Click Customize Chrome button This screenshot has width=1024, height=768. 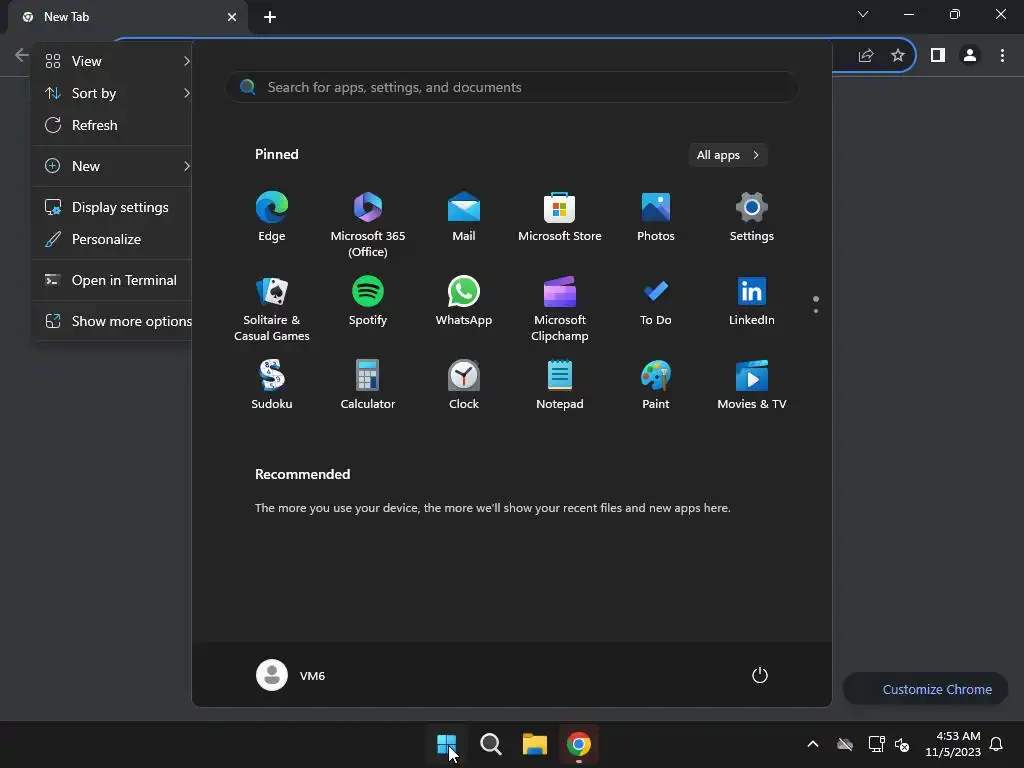click(925, 689)
